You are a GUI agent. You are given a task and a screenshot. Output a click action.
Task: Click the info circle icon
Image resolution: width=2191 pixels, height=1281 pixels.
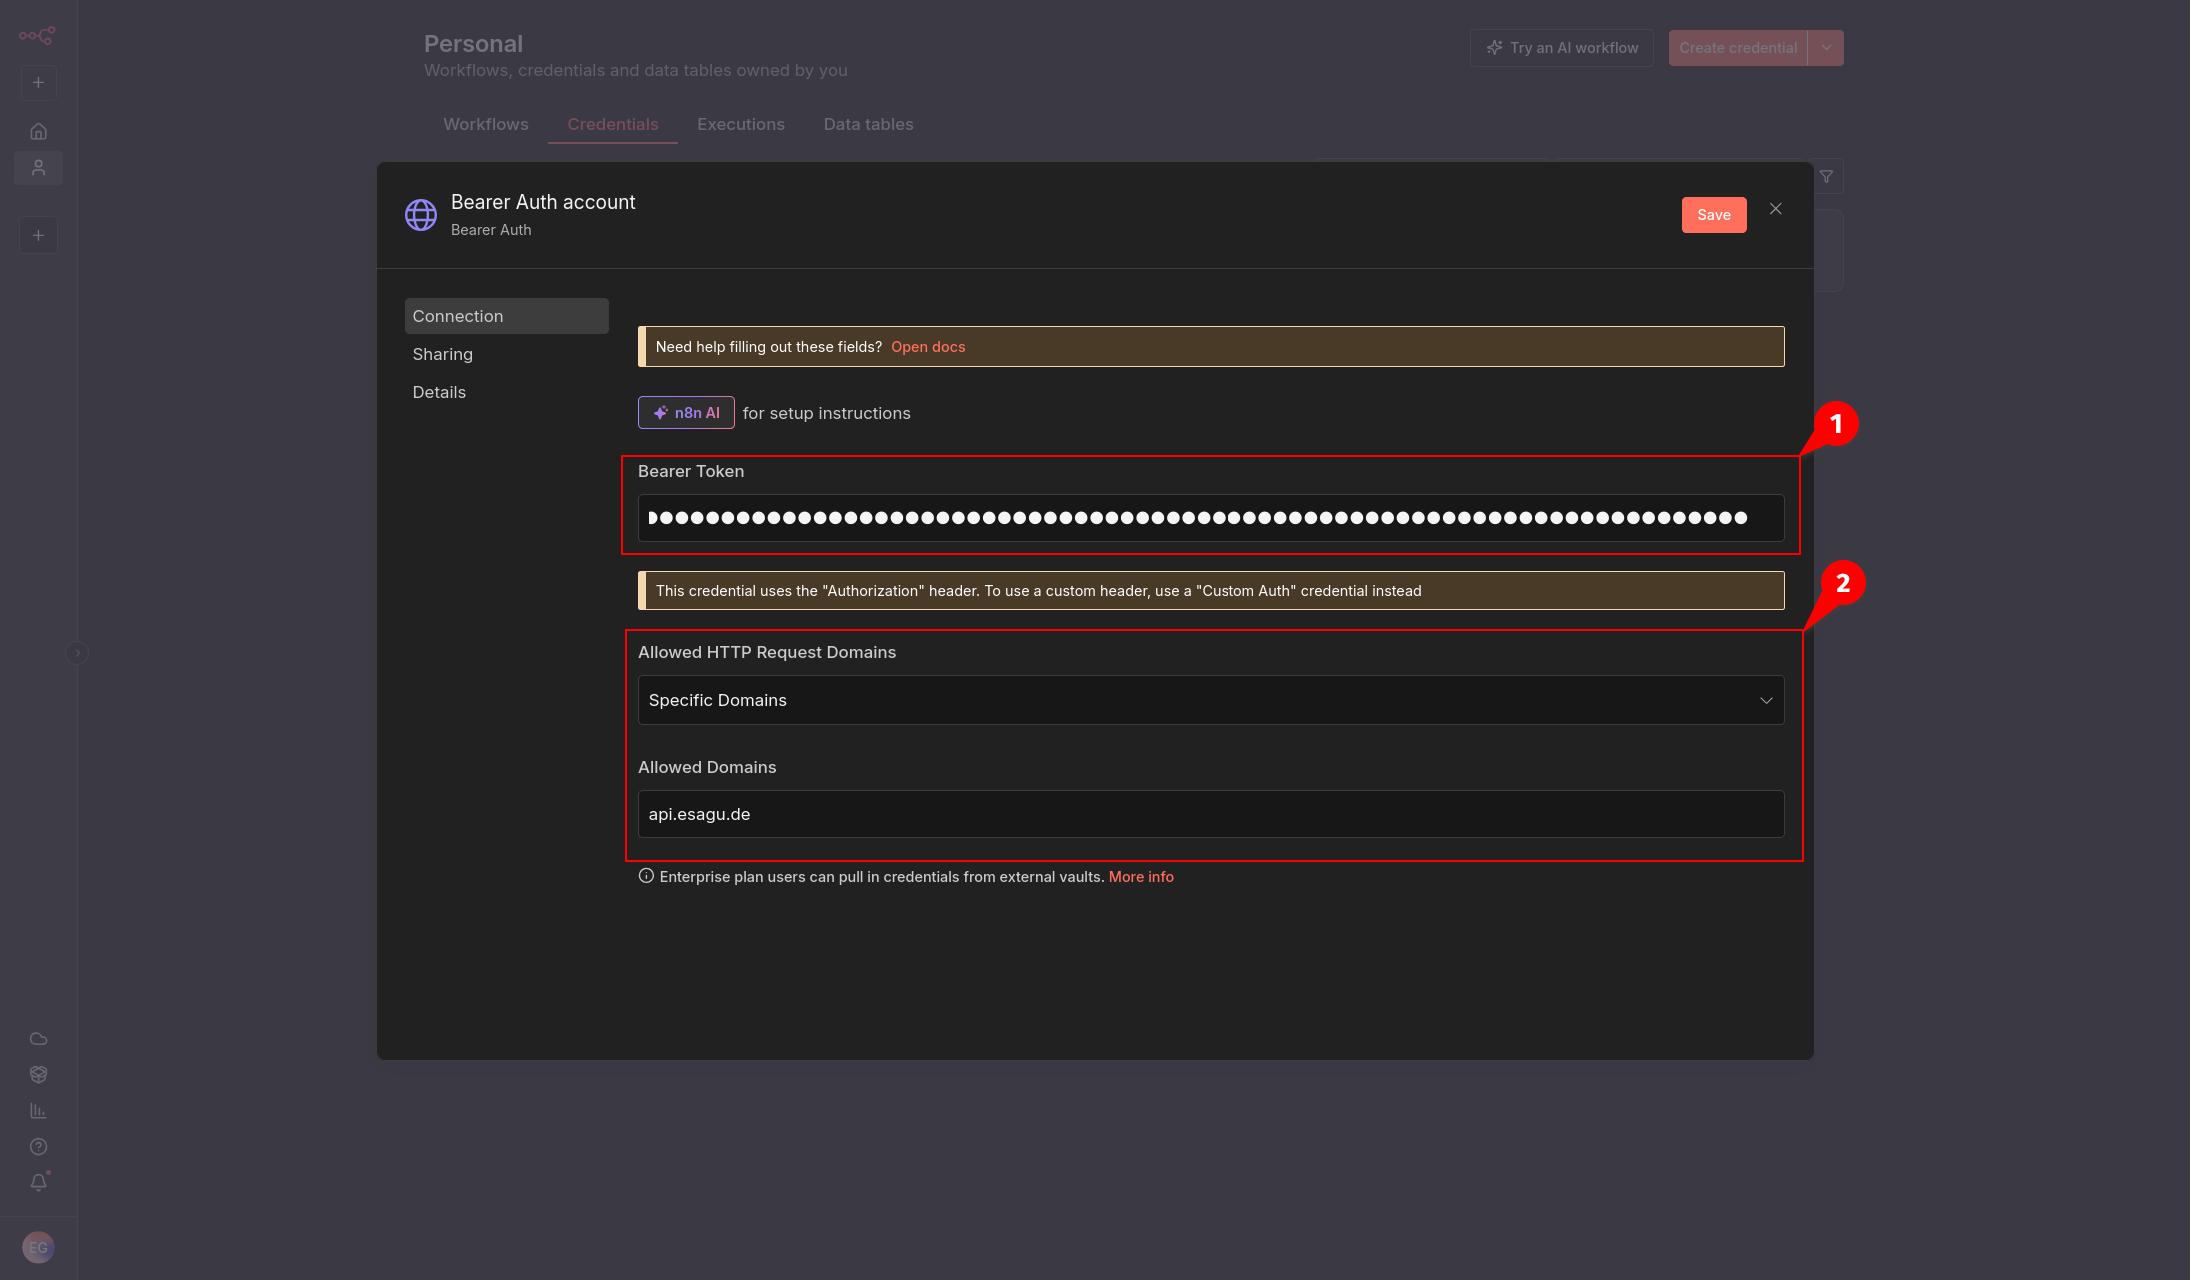tap(646, 876)
